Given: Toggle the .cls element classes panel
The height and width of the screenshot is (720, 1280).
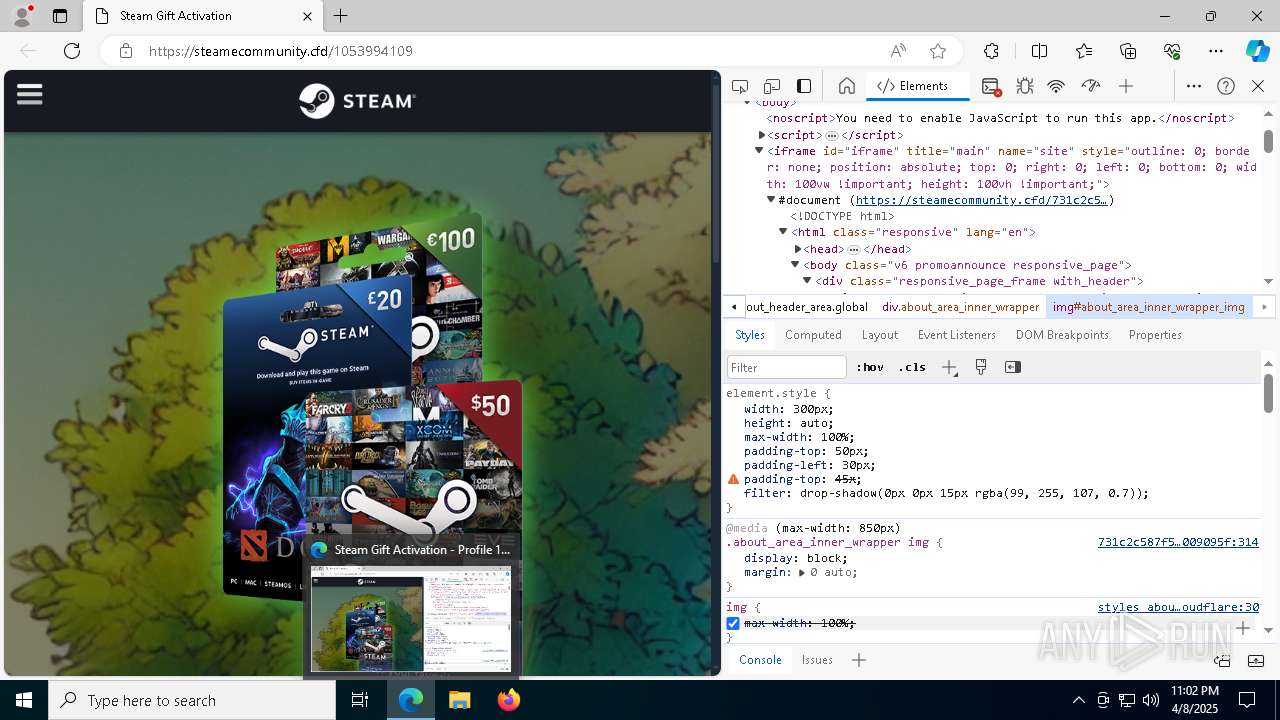Looking at the screenshot, I should pos(912,367).
